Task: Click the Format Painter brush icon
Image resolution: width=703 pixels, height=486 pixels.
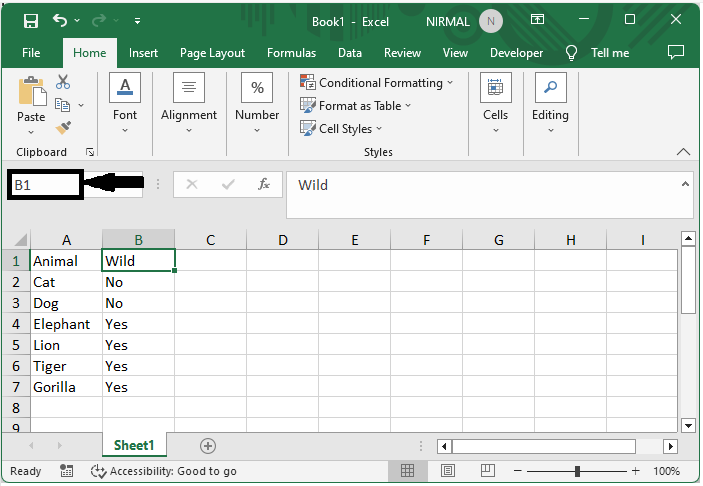Action: 63,127
